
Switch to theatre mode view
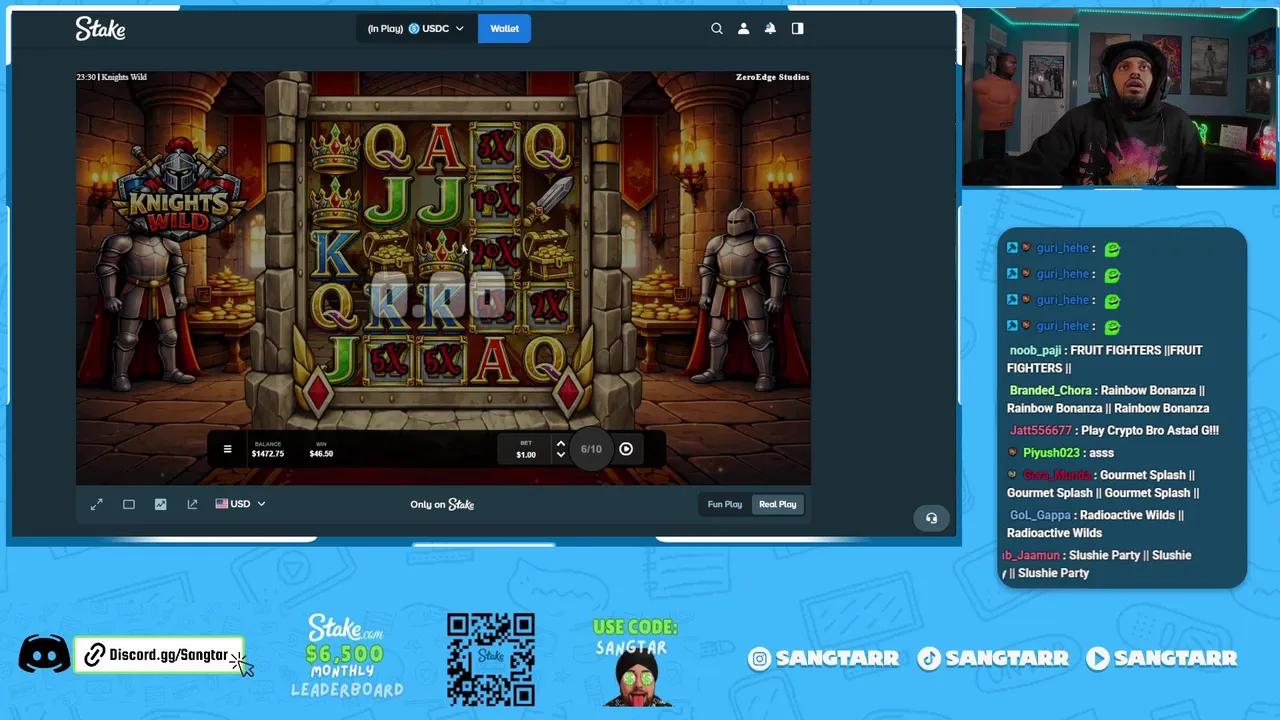point(129,504)
